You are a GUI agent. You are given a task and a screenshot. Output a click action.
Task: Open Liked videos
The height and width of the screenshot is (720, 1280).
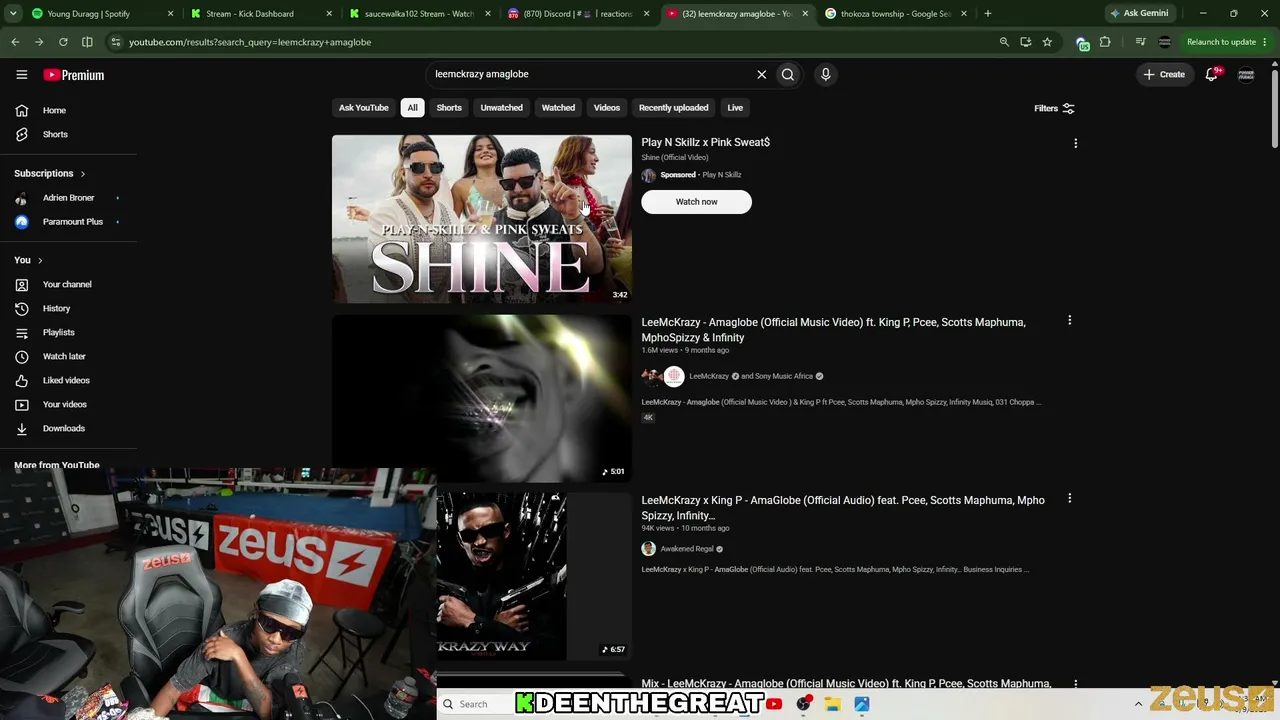68,380
